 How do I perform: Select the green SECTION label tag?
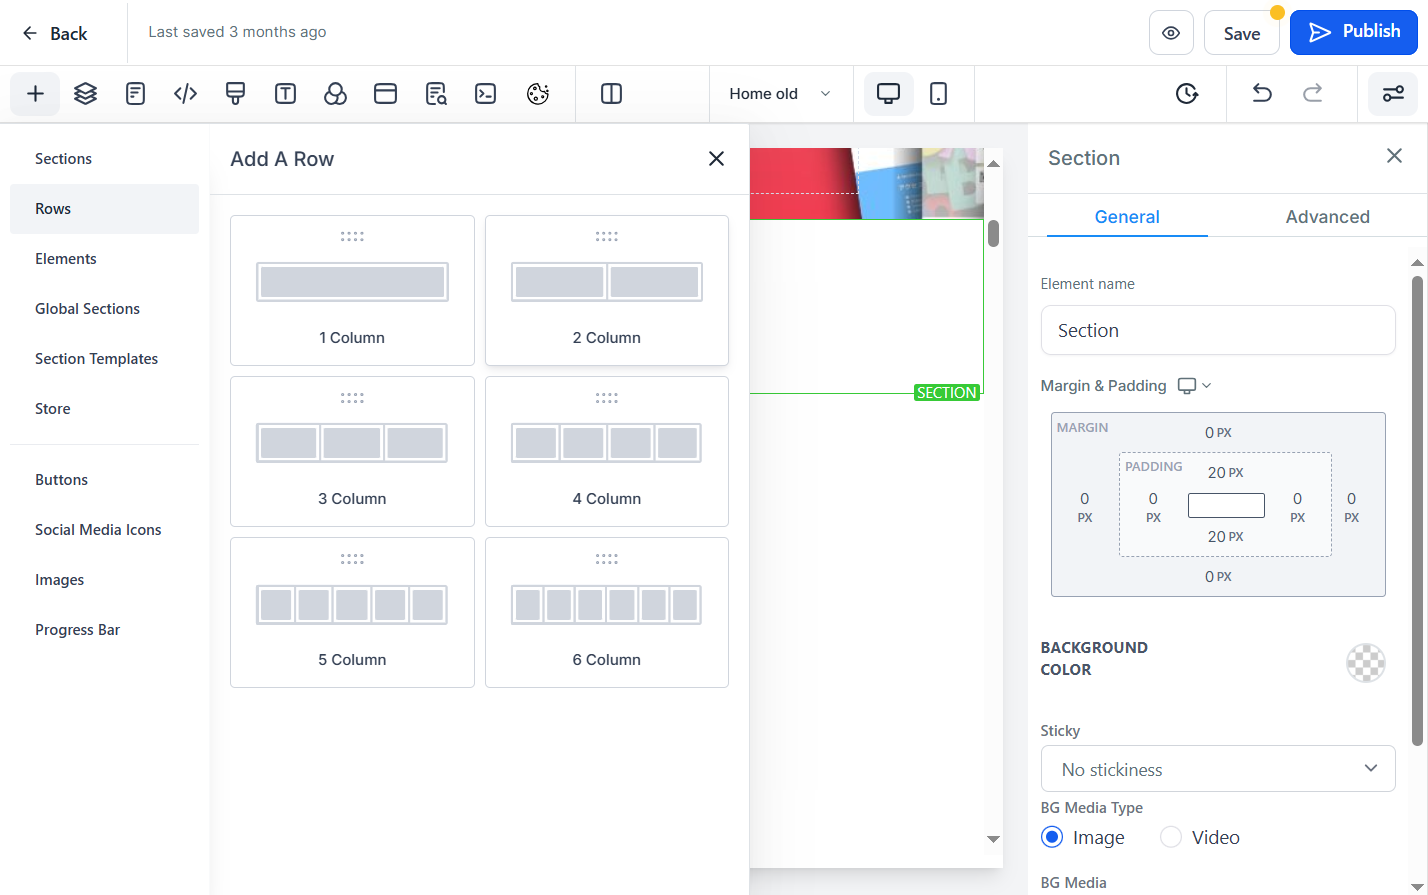(947, 393)
